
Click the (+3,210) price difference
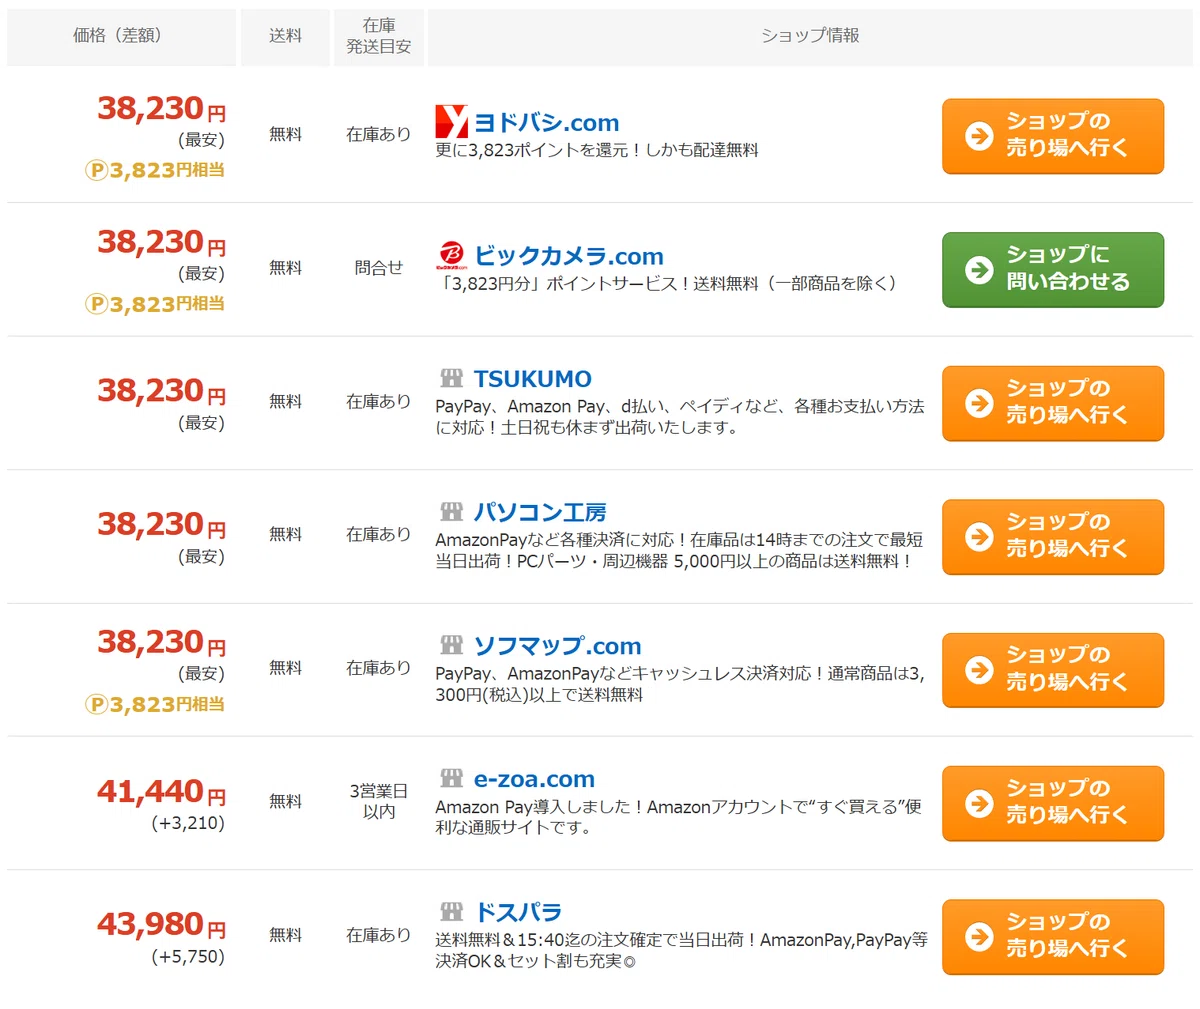pyautogui.click(x=188, y=824)
